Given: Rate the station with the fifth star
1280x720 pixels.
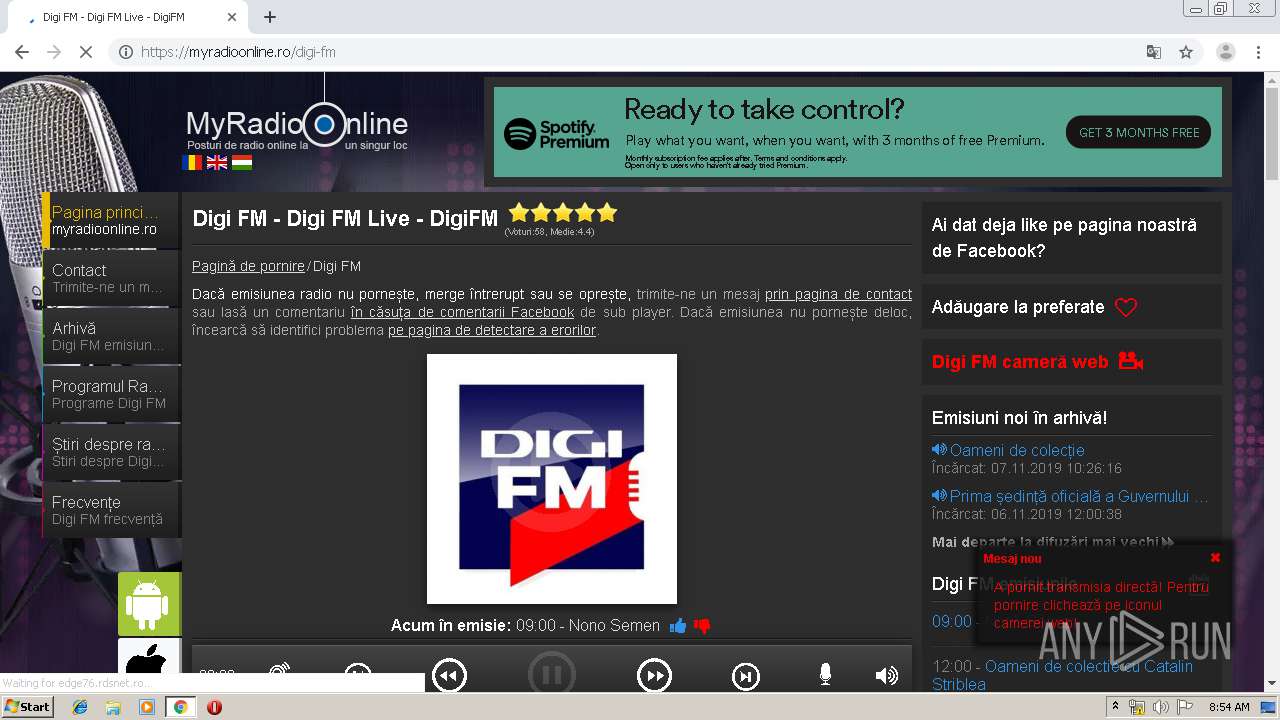Looking at the screenshot, I should click(x=607, y=212).
